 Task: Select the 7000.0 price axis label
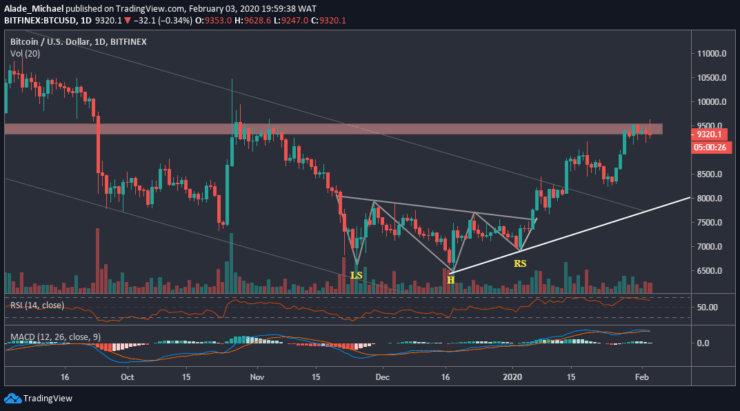709,247
